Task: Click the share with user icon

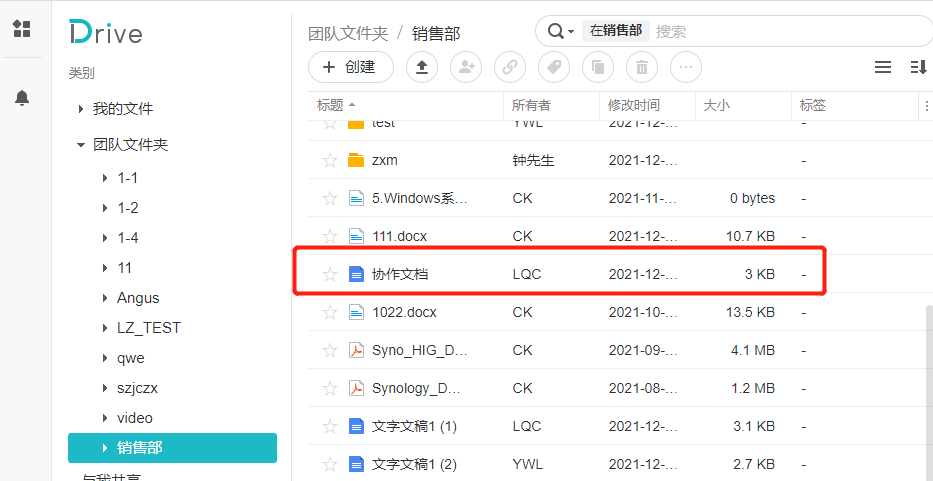Action: 466,67
